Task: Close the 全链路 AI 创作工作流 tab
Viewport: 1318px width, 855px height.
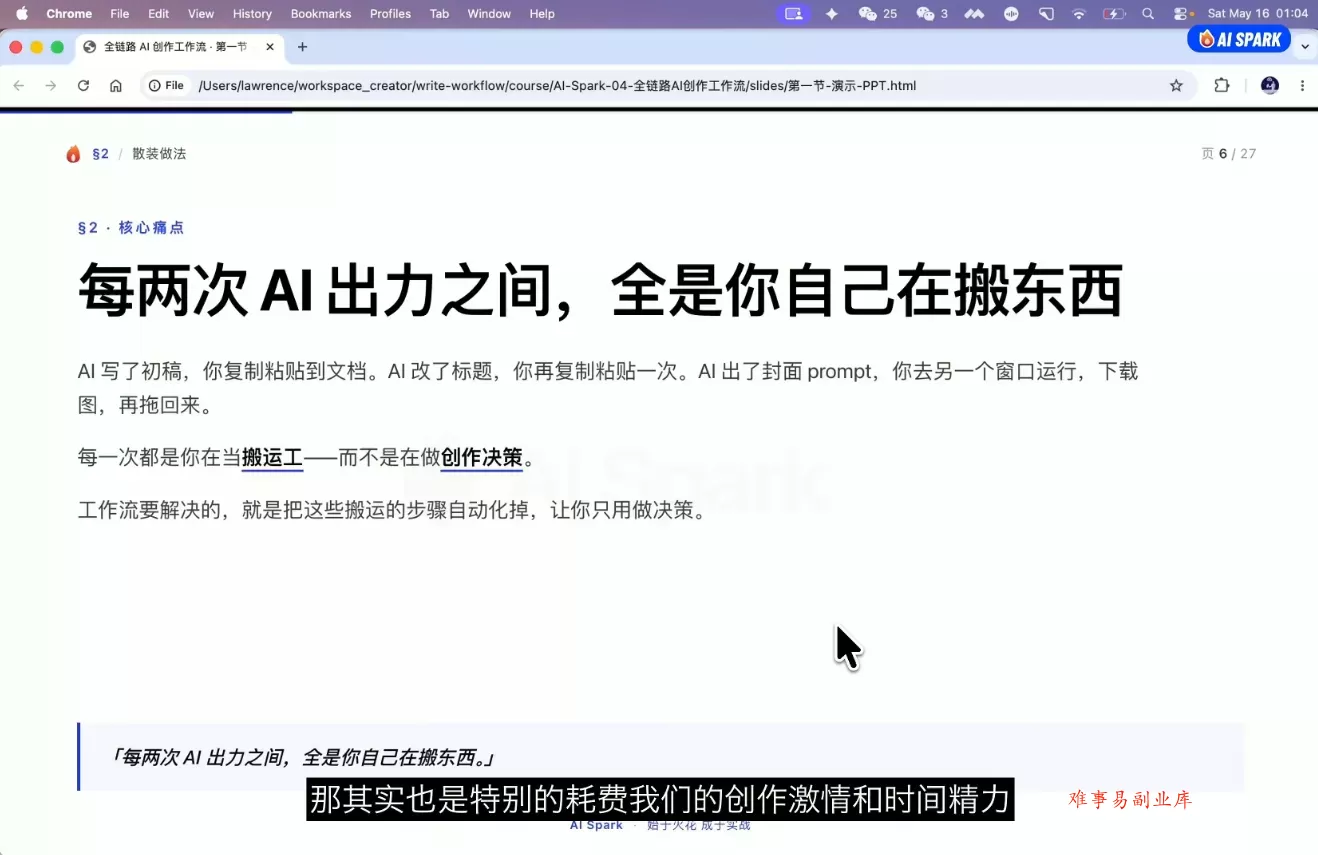Action: (x=270, y=47)
